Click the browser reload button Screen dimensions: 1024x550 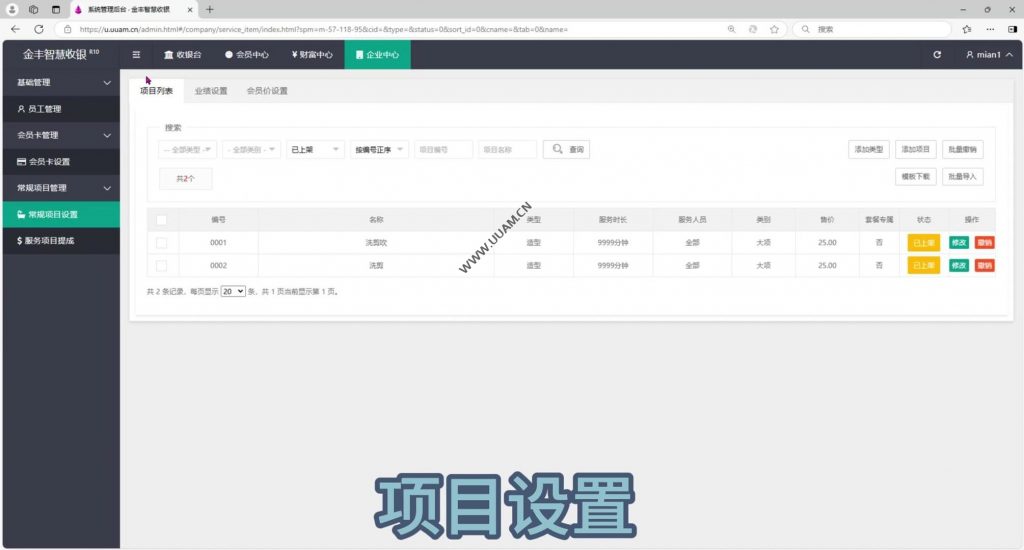point(39,29)
